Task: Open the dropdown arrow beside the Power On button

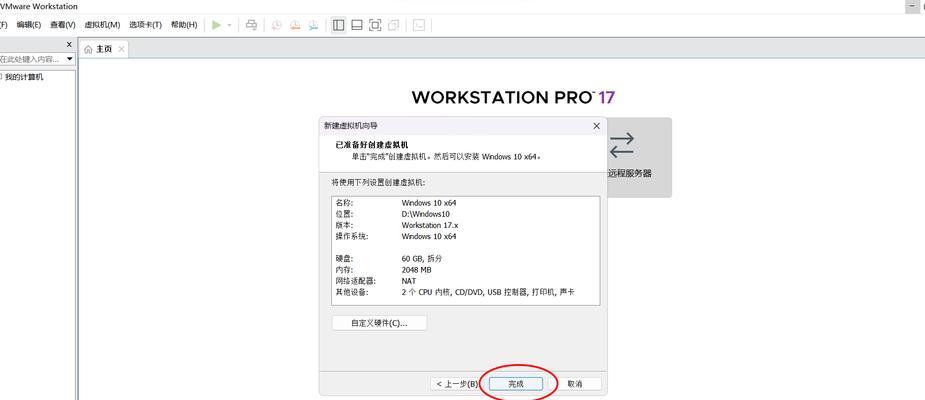Action: (229, 25)
